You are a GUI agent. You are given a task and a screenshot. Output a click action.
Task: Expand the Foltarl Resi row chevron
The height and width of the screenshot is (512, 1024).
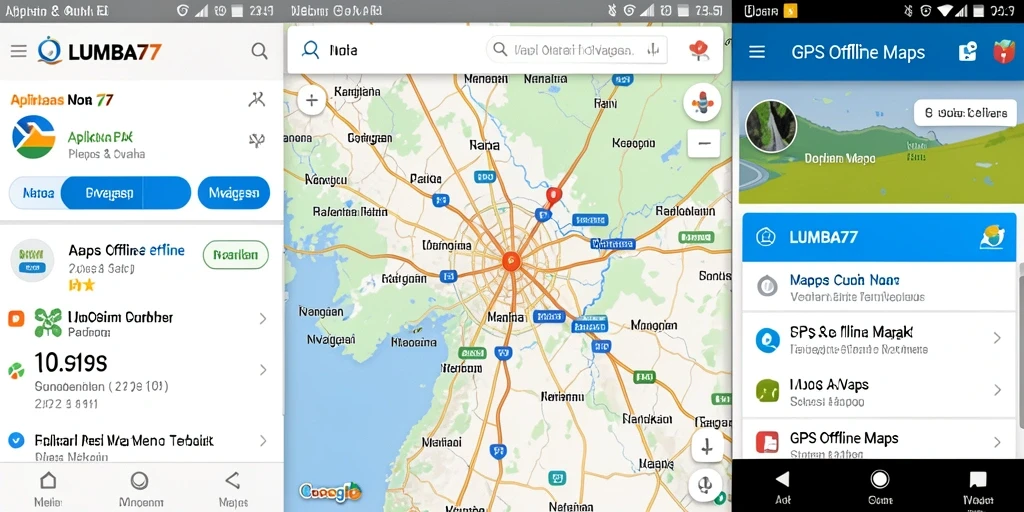pyautogui.click(x=263, y=440)
